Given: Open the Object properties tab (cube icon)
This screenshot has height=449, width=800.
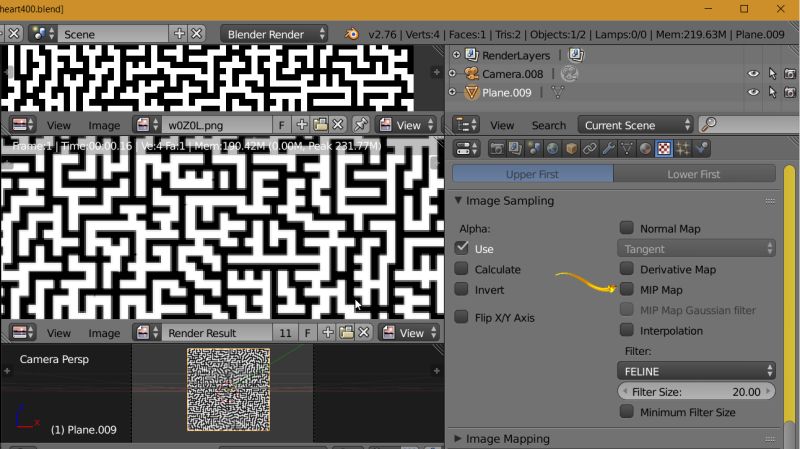Looking at the screenshot, I should point(571,149).
